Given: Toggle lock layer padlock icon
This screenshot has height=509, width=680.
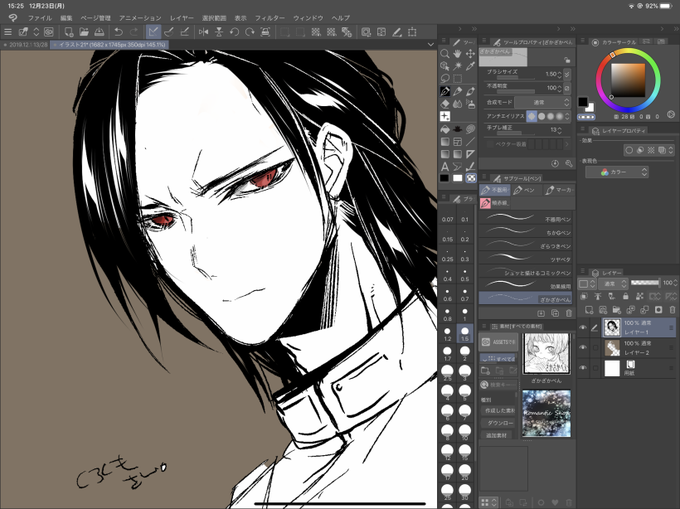Looking at the screenshot, I should (625, 296).
